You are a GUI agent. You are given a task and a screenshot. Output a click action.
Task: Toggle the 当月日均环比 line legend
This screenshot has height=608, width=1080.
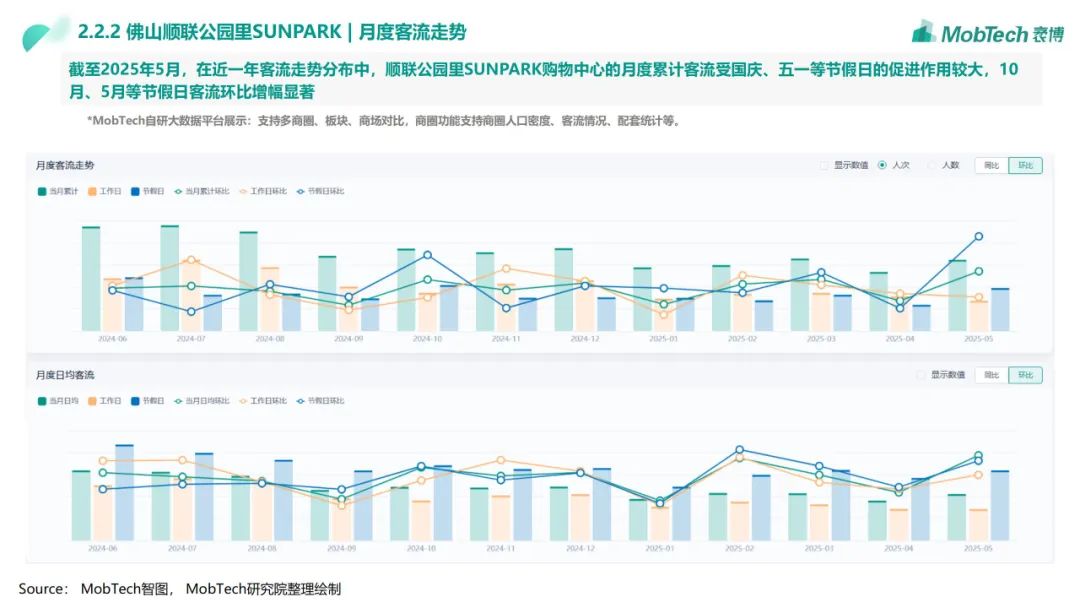pos(202,401)
